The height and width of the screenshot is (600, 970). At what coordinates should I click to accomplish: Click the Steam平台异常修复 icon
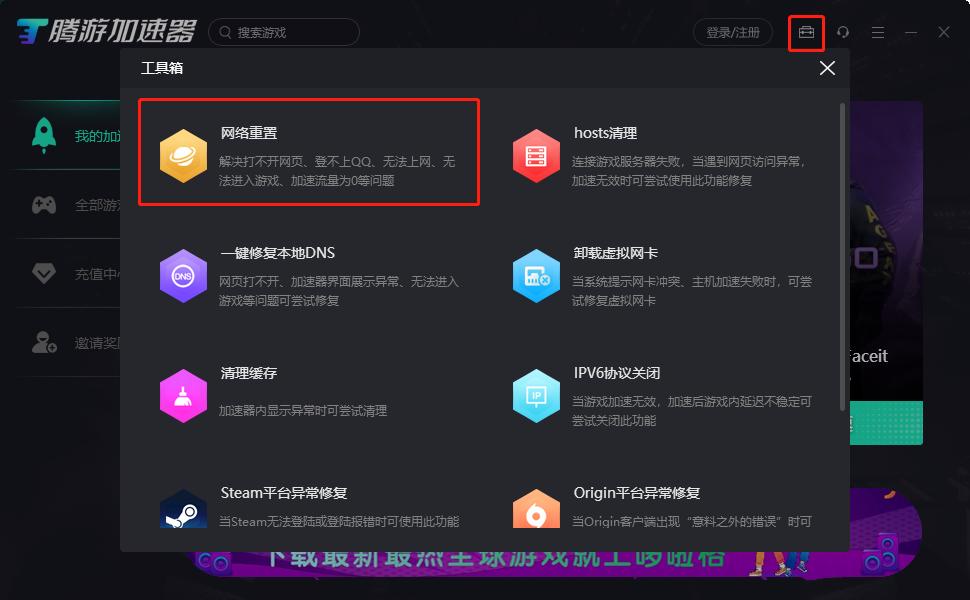[x=183, y=510]
